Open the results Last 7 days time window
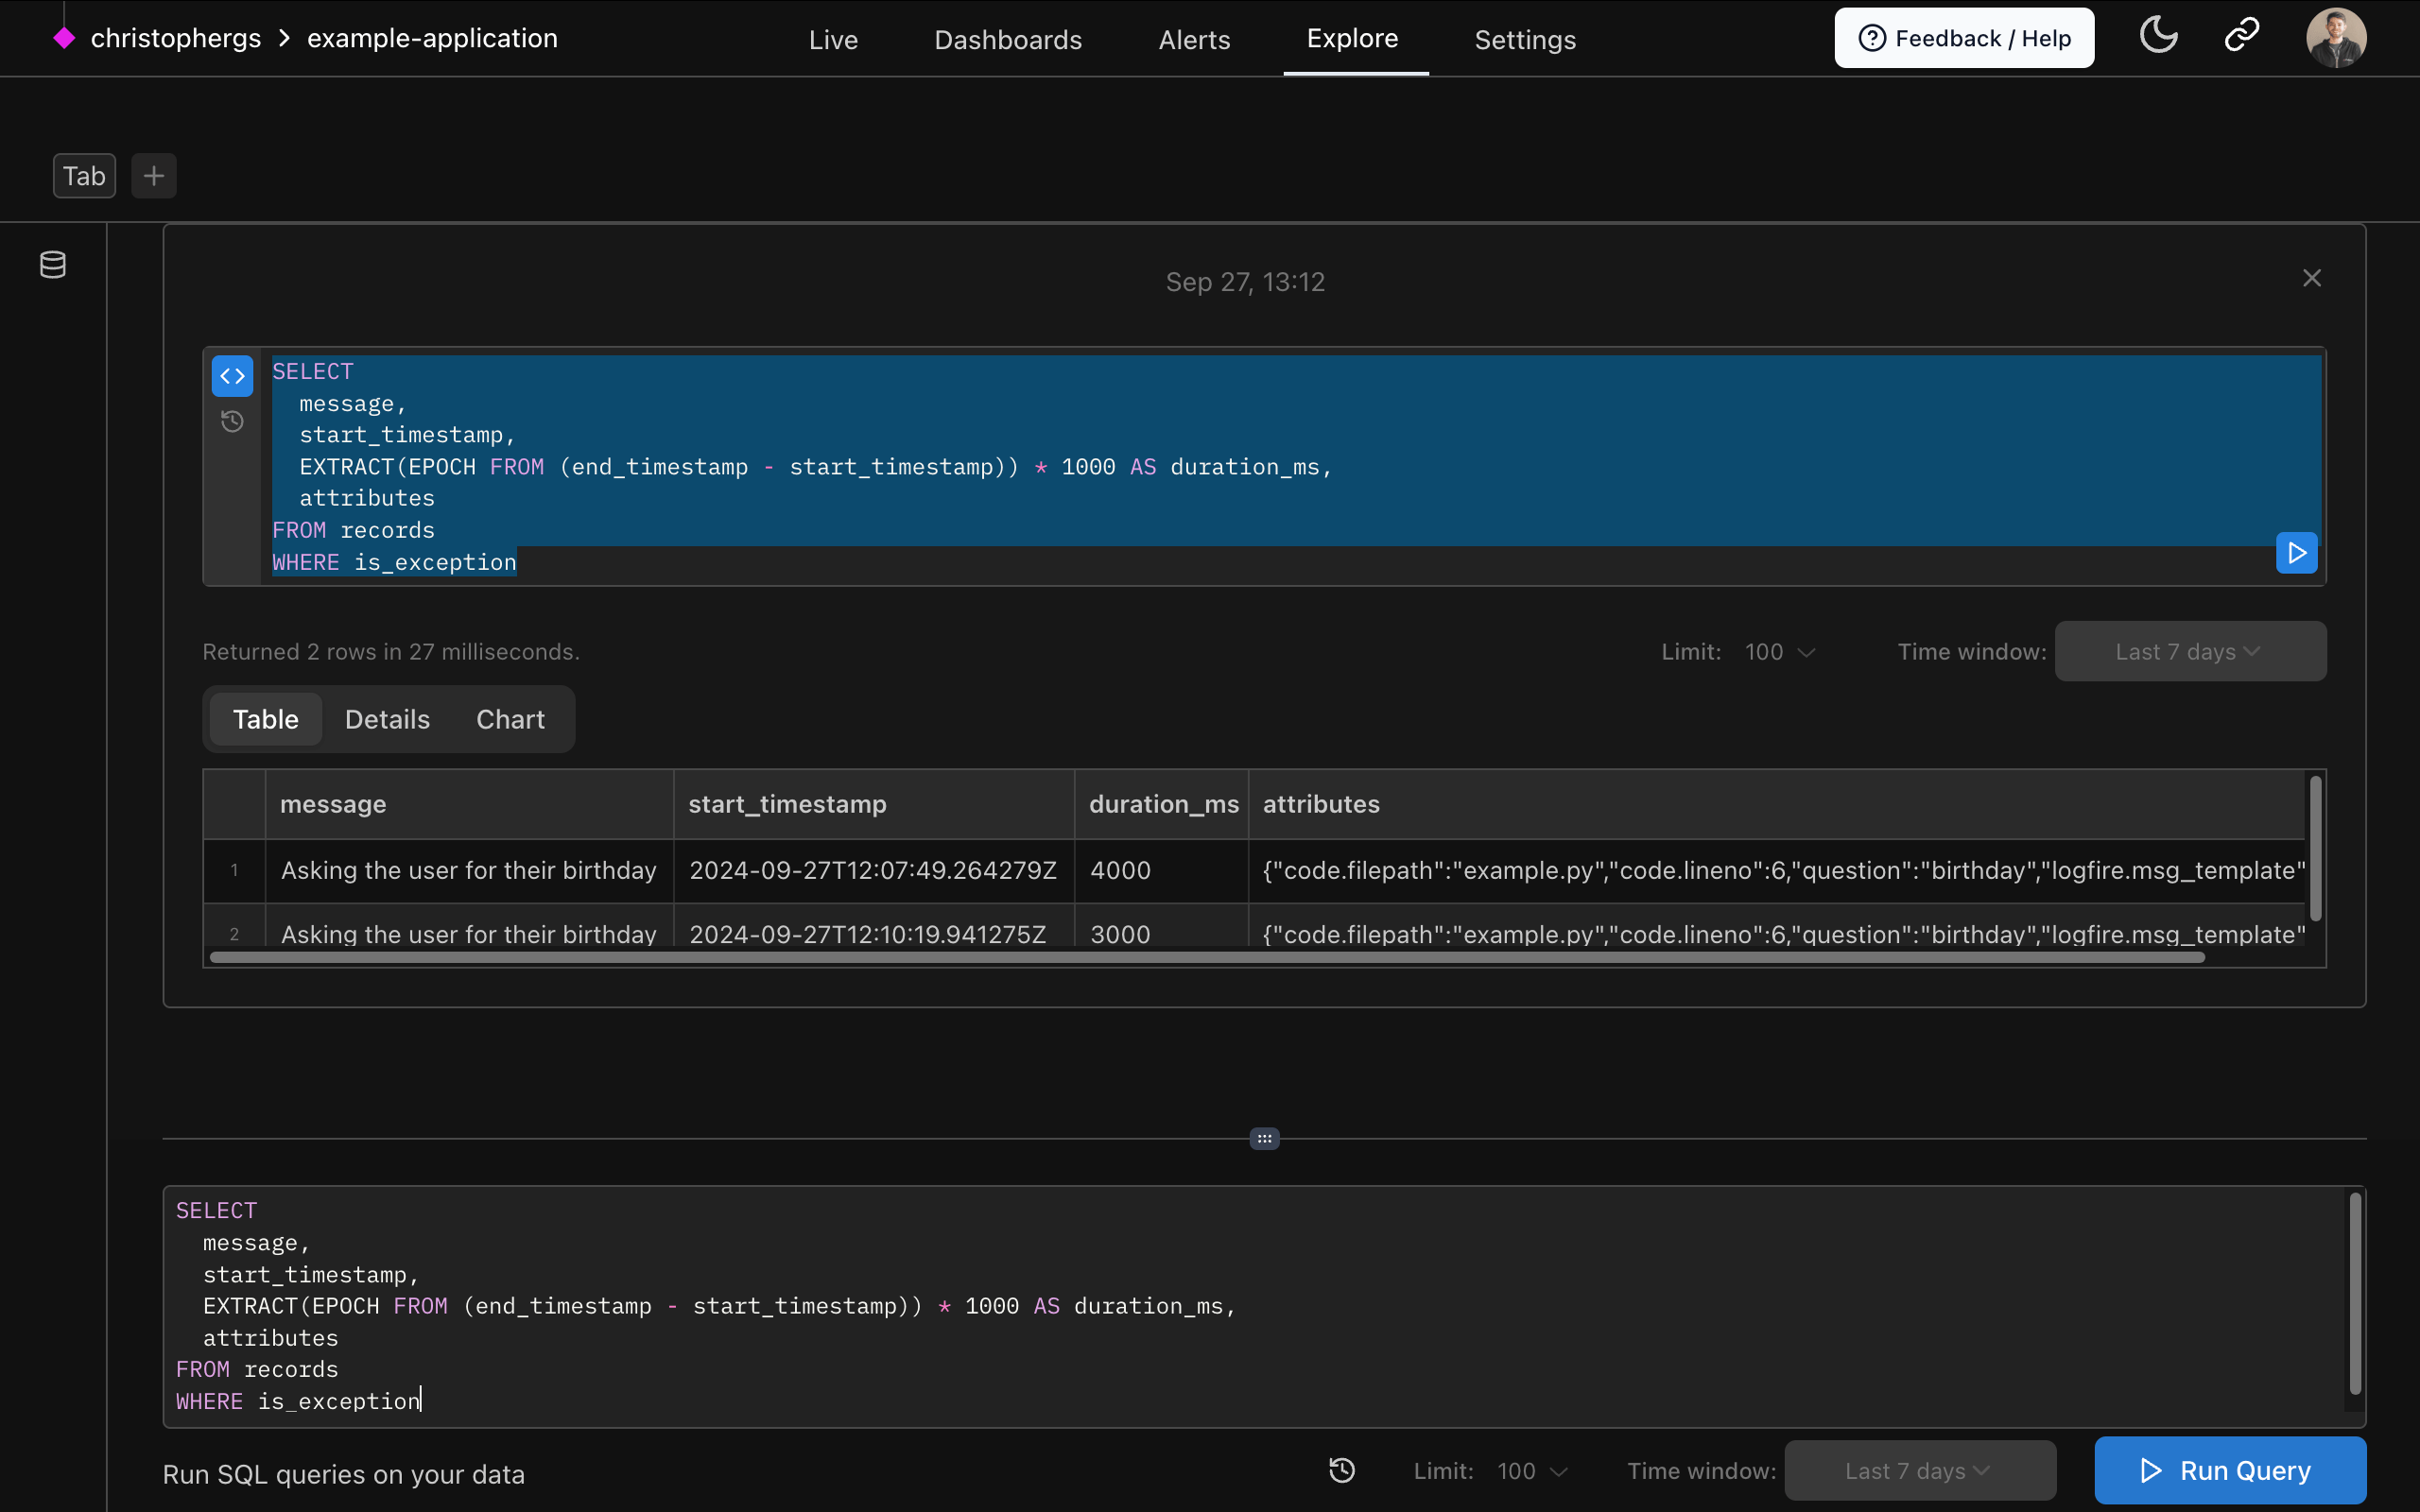The image size is (2420, 1512). 2189,652
